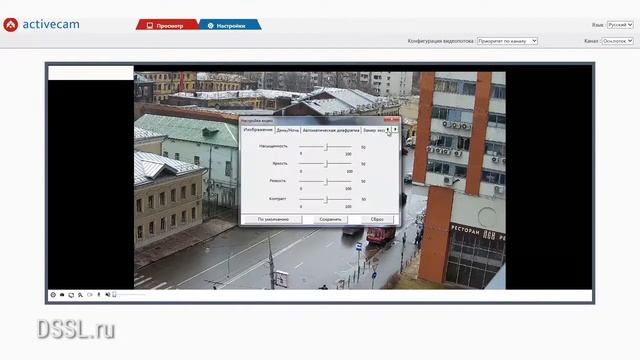Click the По умолчанию button
The width and height of the screenshot is (640, 360).
[273, 220]
